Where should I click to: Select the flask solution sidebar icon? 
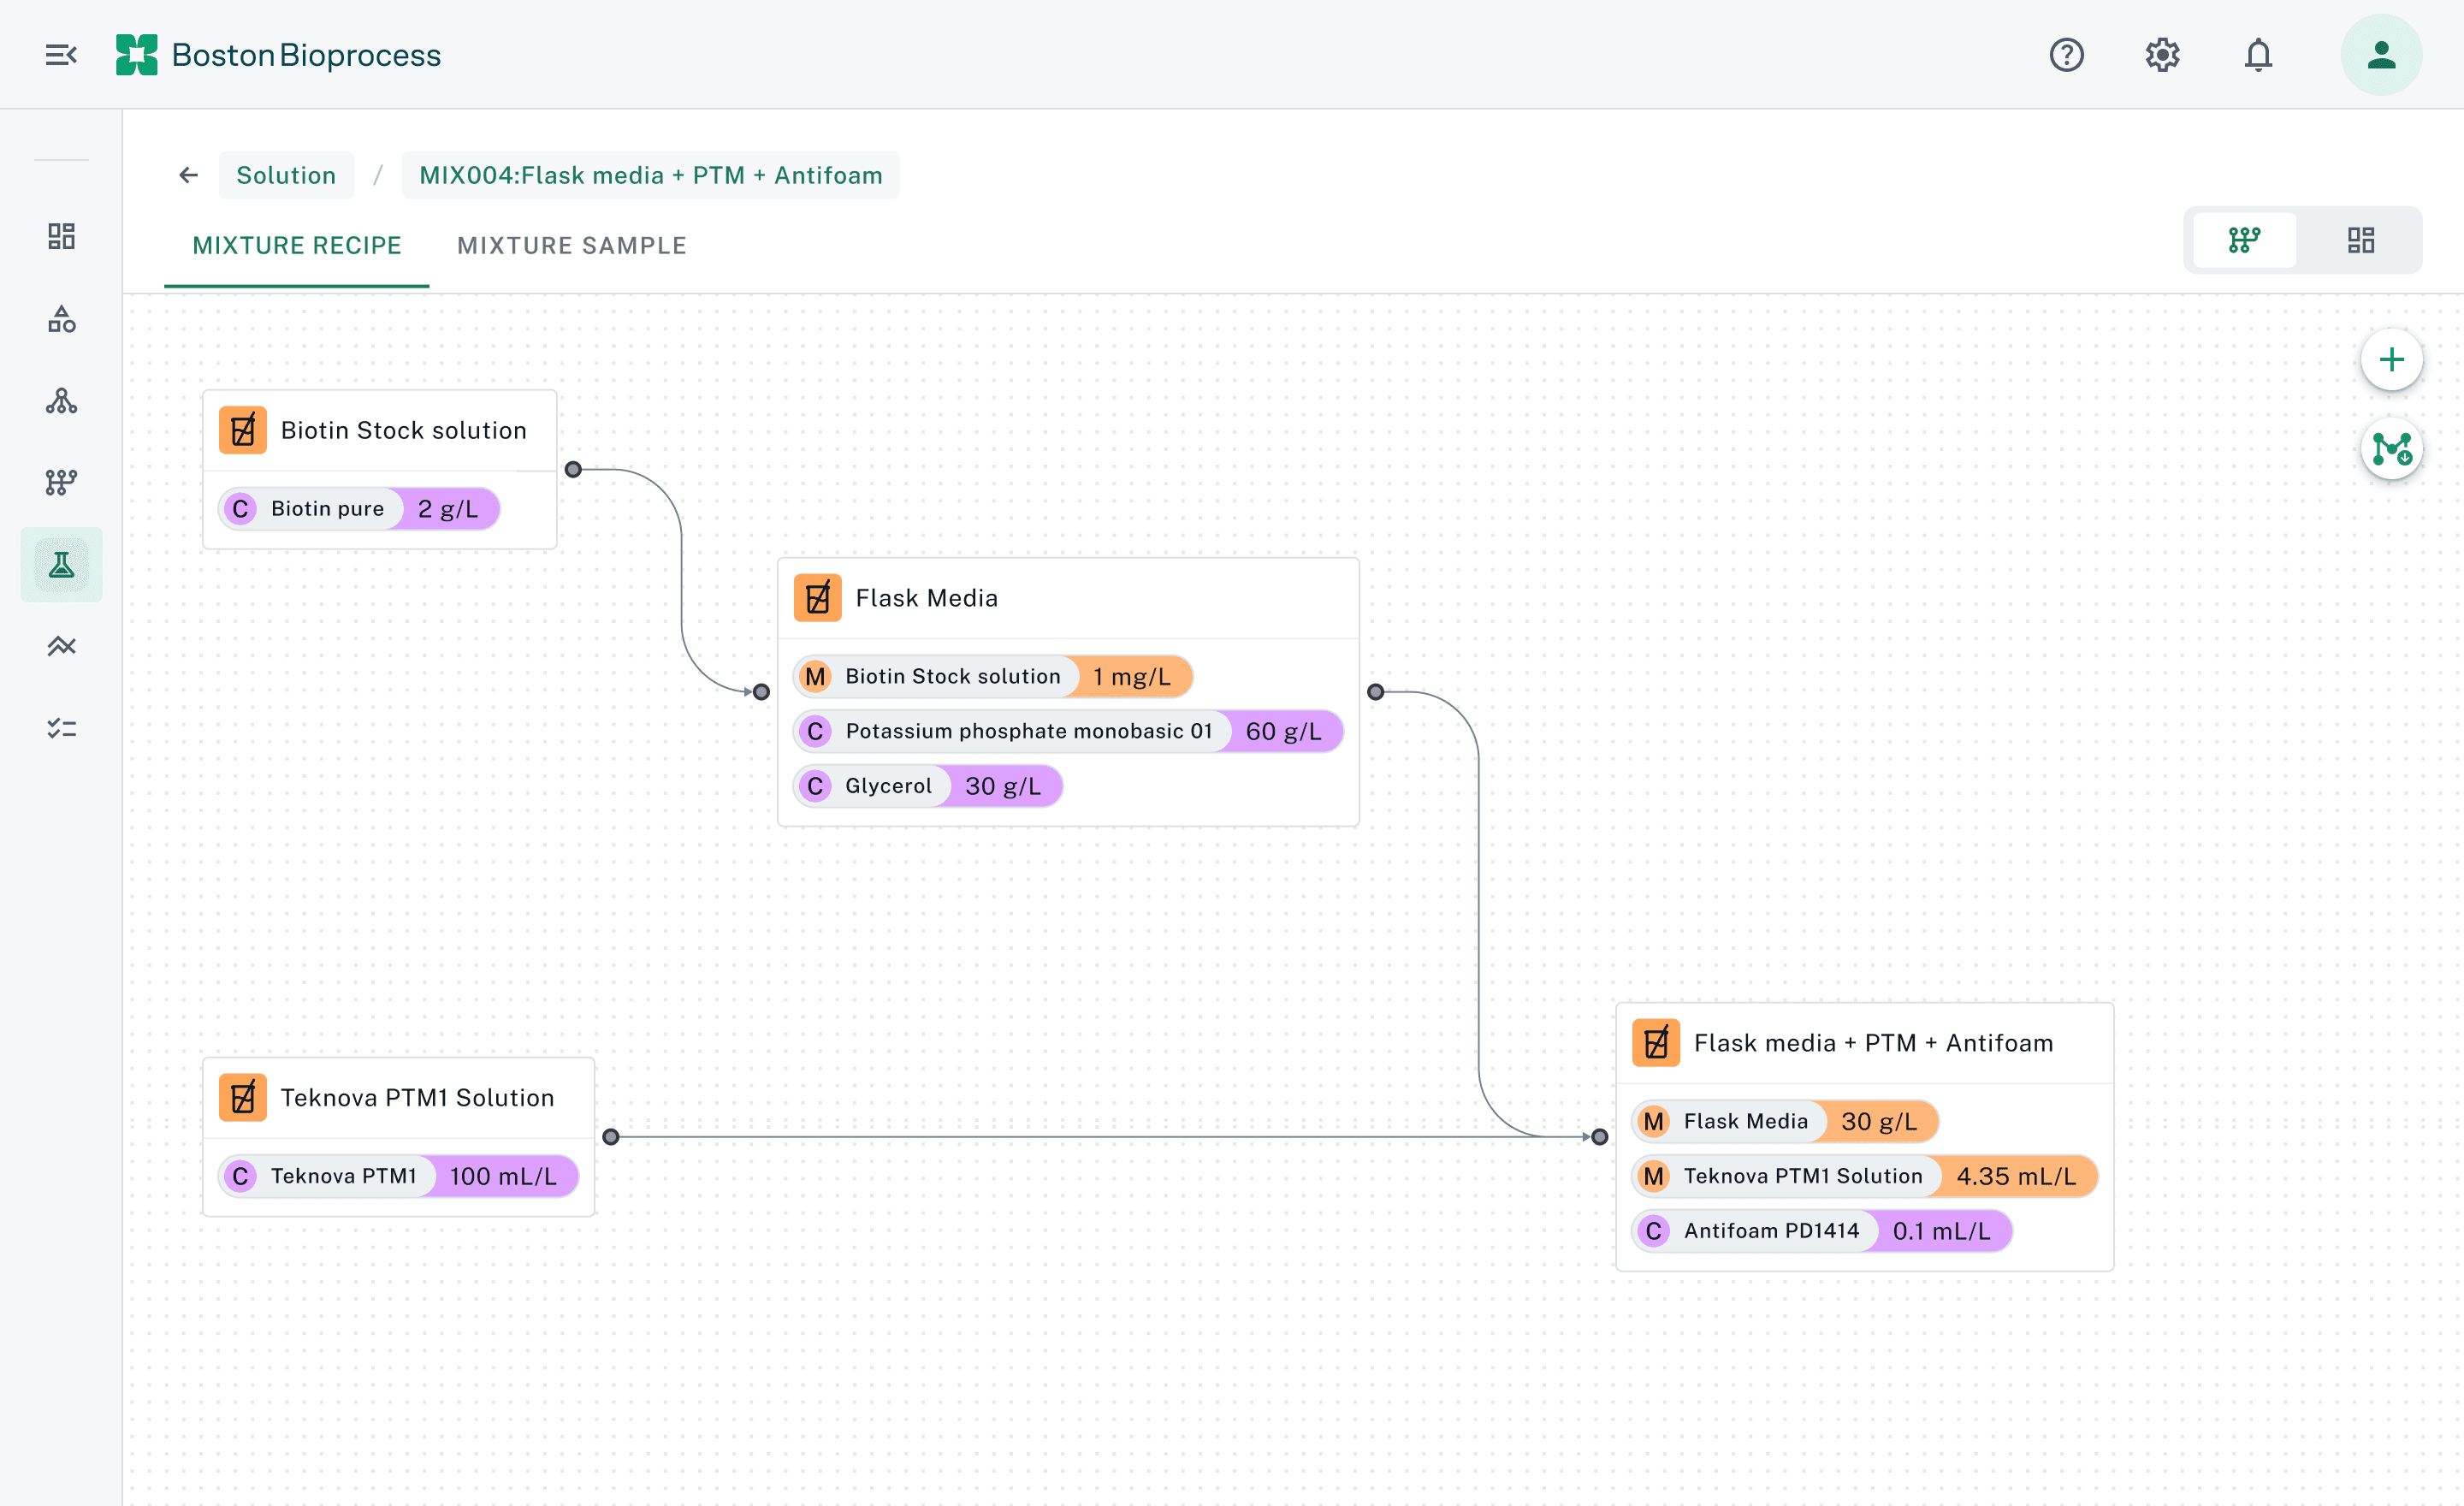click(61, 565)
